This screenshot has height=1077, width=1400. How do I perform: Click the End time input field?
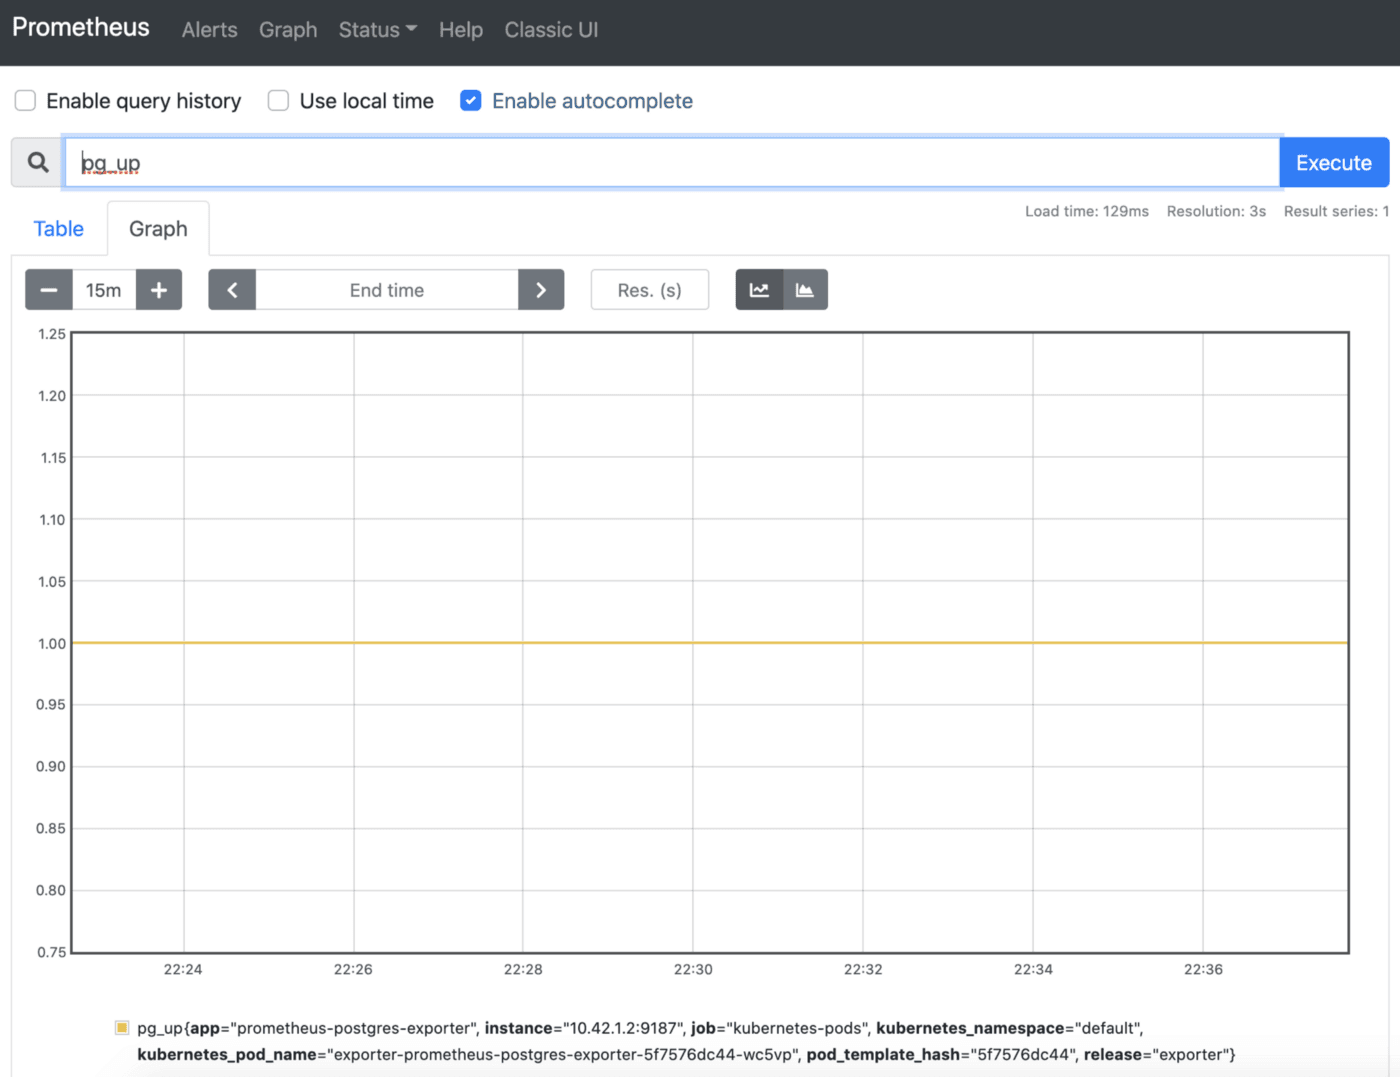(387, 290)
